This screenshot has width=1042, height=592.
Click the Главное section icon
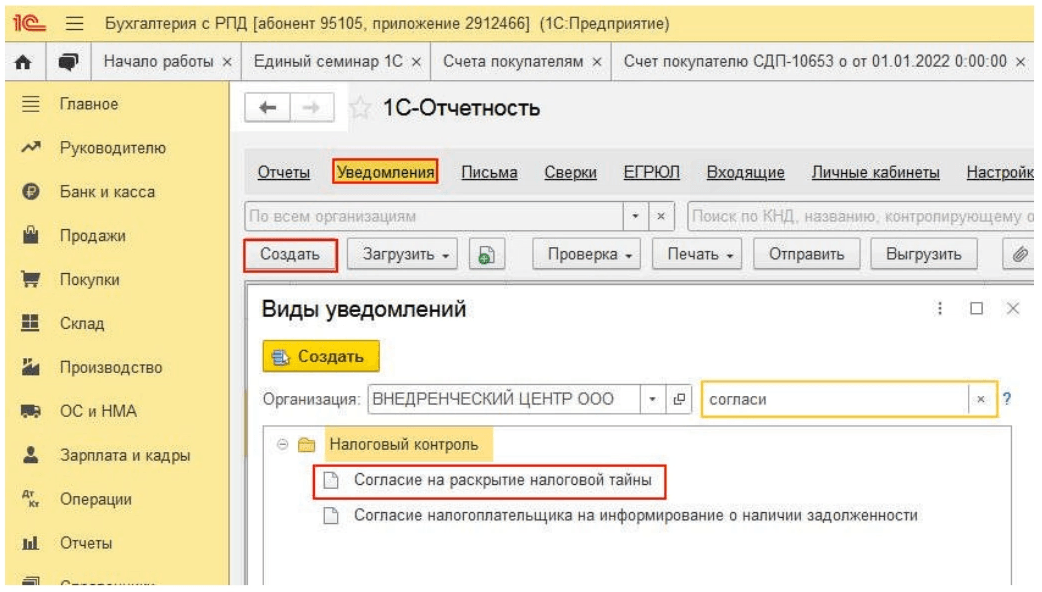pos(31,104)
